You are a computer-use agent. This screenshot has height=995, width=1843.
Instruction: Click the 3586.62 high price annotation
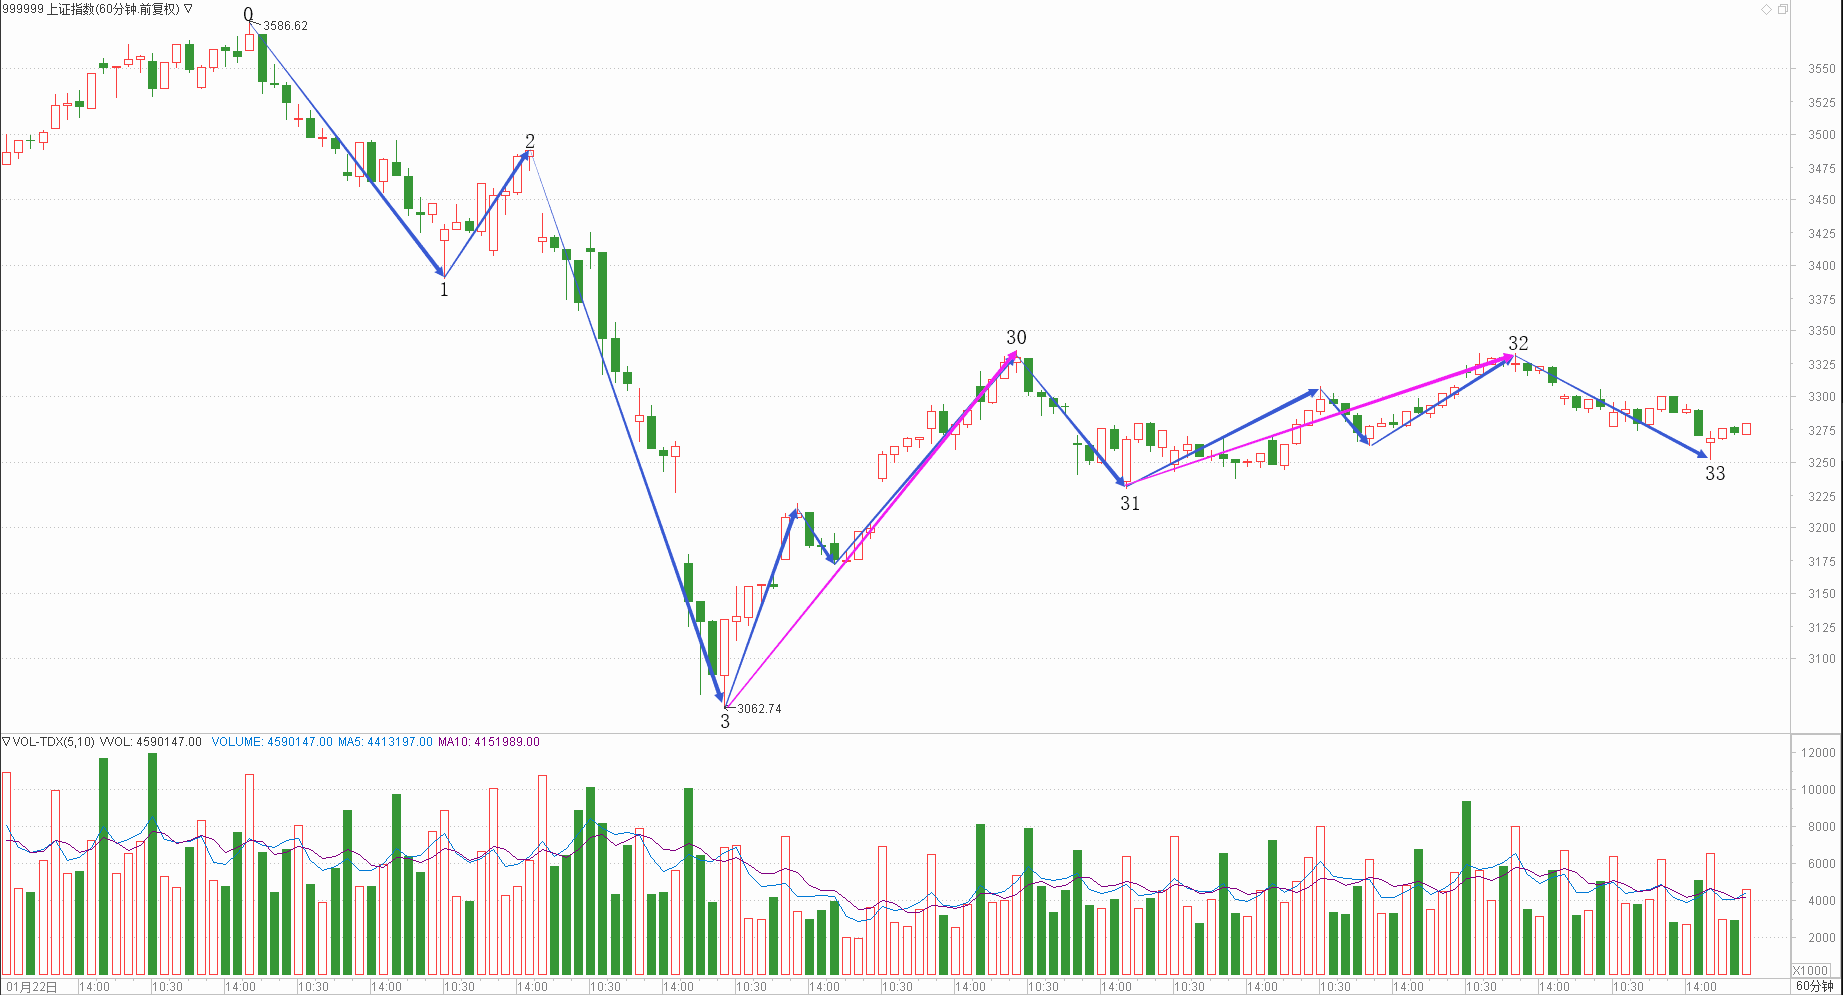click(285, 26)
